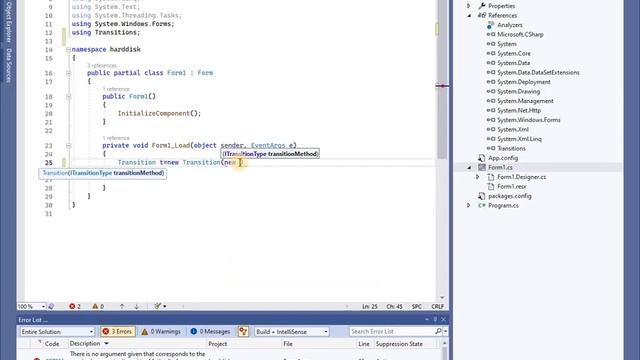Click the editor scroll down arrow
The height and width of the screenshot is (360, 640).
[442, 298]
